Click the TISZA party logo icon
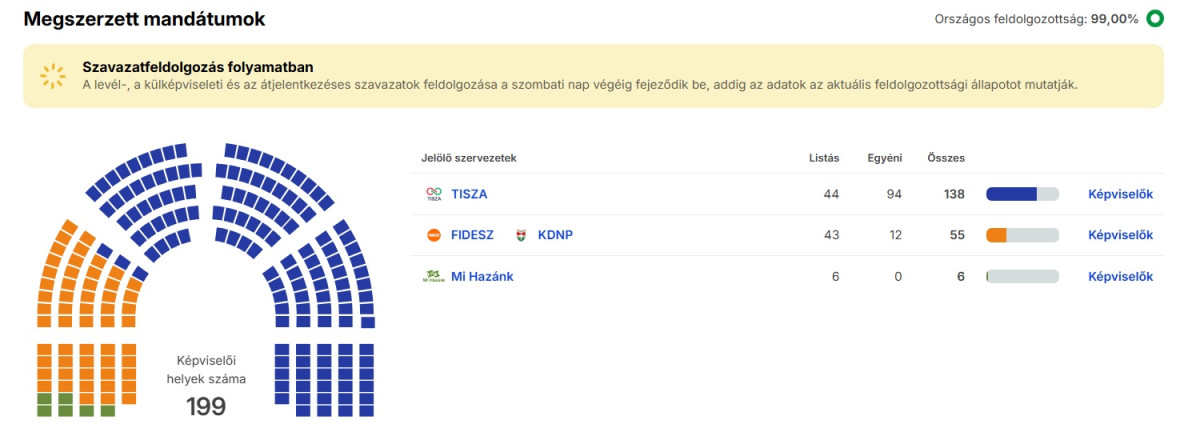Screen dimensions: 1200x440 click(x=433, y=194)
